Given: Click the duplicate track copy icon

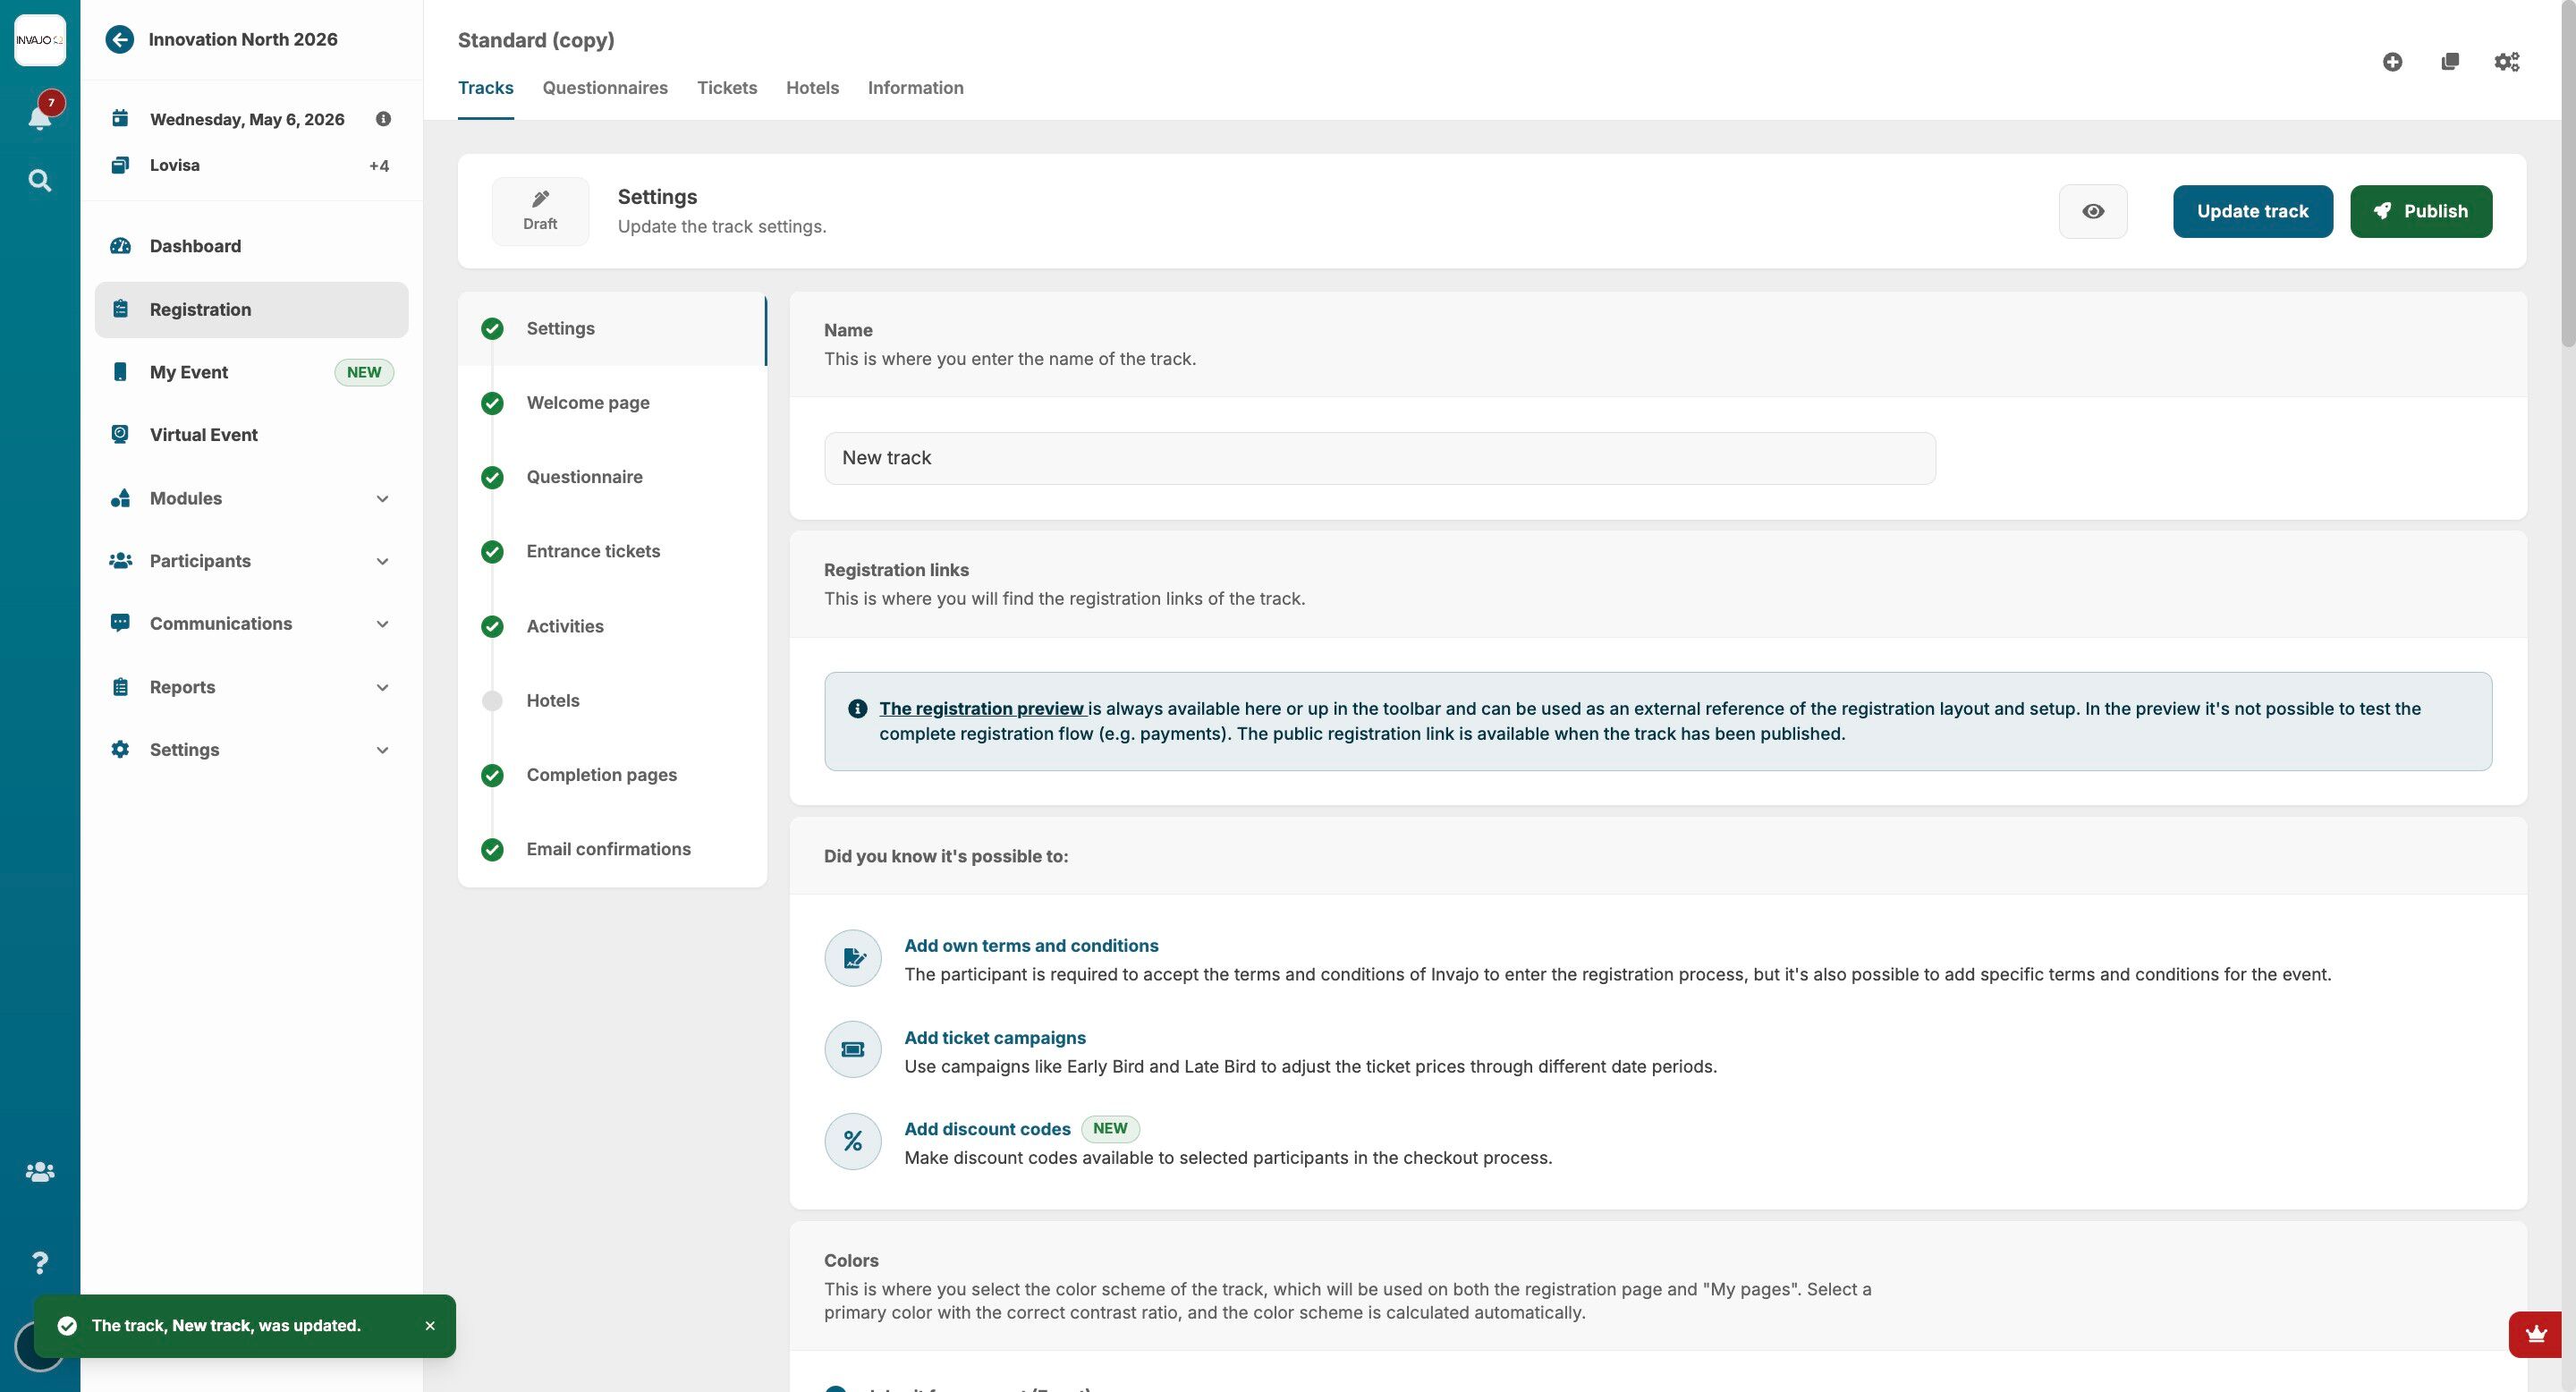Looking at the screenshot, I should 2449,62.
